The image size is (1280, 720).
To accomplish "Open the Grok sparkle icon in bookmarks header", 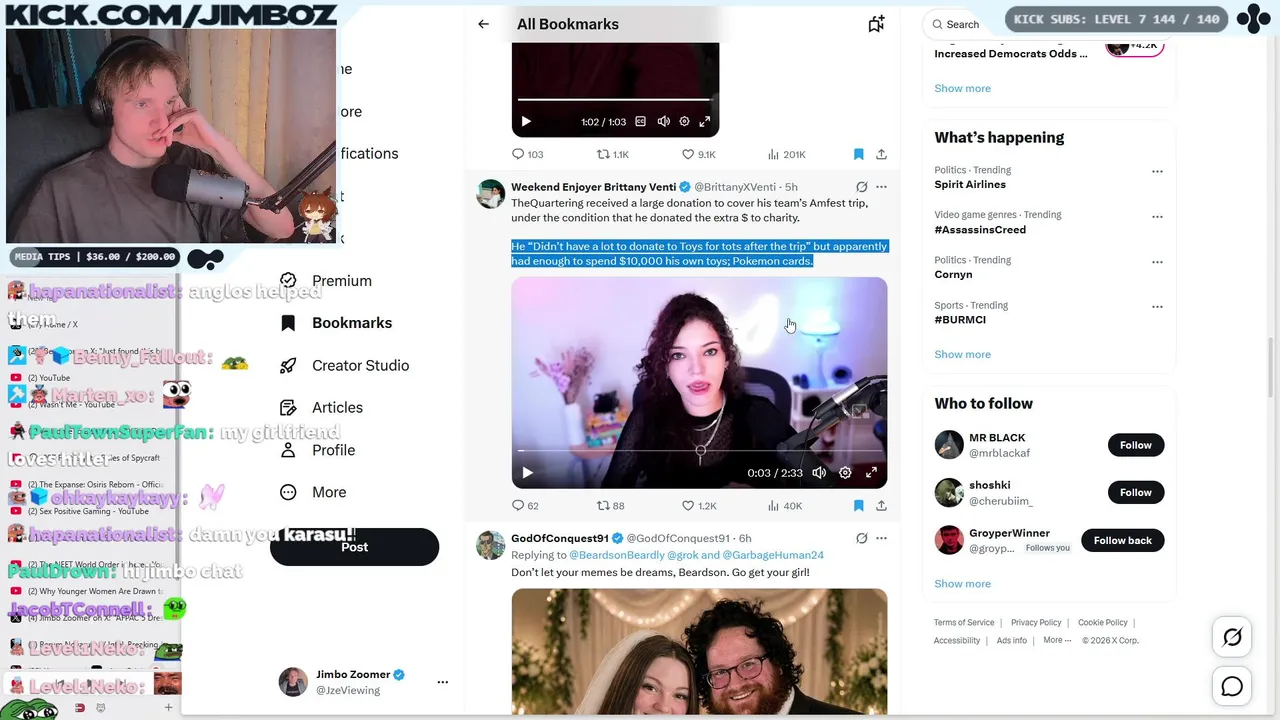I will (x=876, y=24).
